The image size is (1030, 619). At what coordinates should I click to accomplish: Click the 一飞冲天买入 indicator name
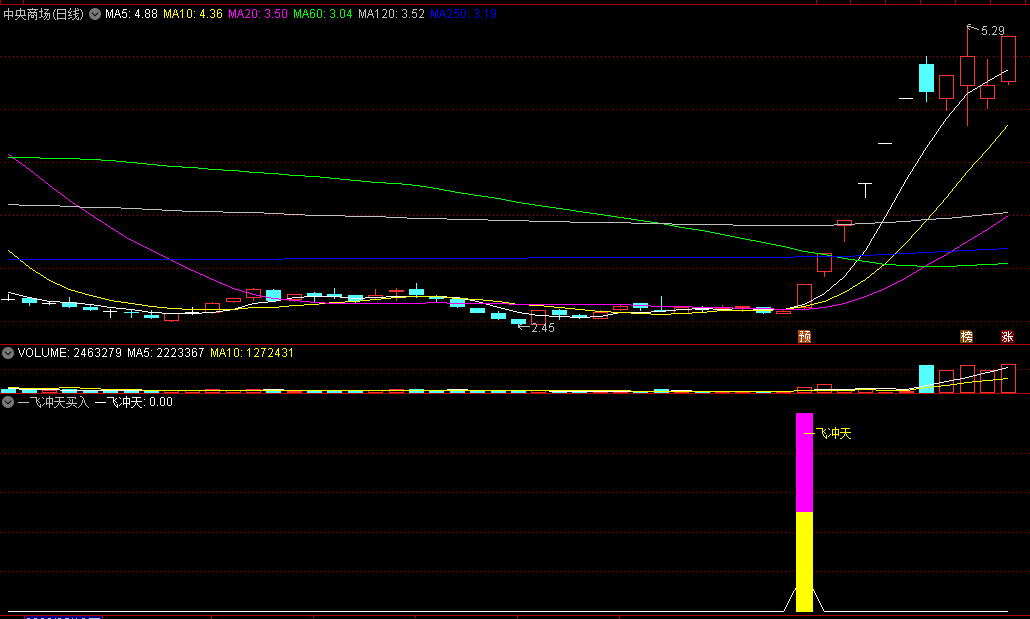(53, 402)
